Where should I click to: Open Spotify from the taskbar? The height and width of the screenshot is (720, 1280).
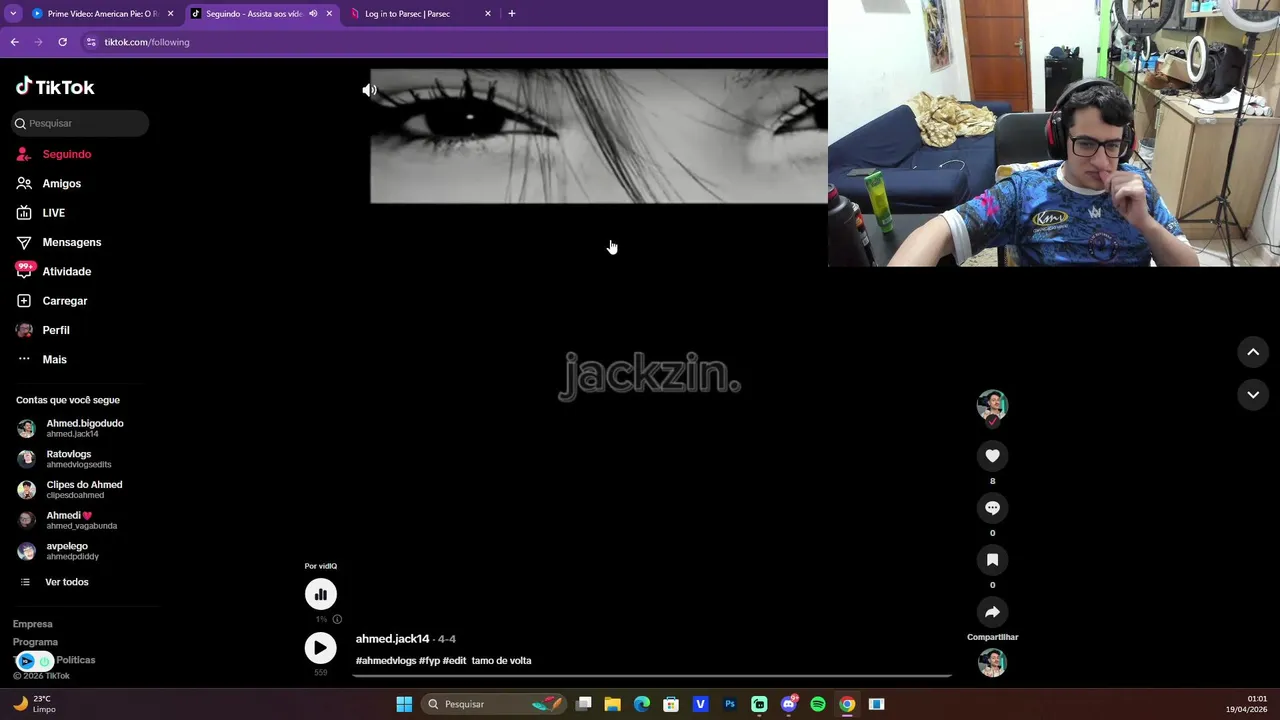point(818,704)
